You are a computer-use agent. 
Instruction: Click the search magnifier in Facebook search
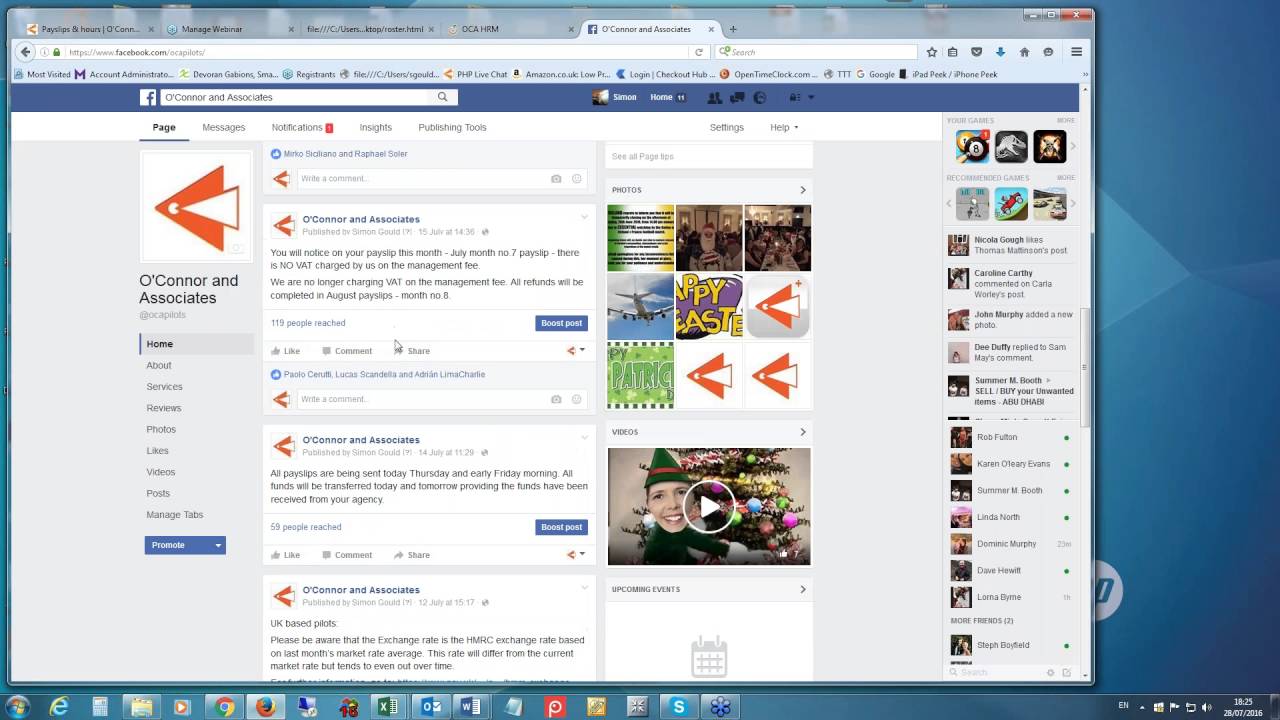[442, 97]
